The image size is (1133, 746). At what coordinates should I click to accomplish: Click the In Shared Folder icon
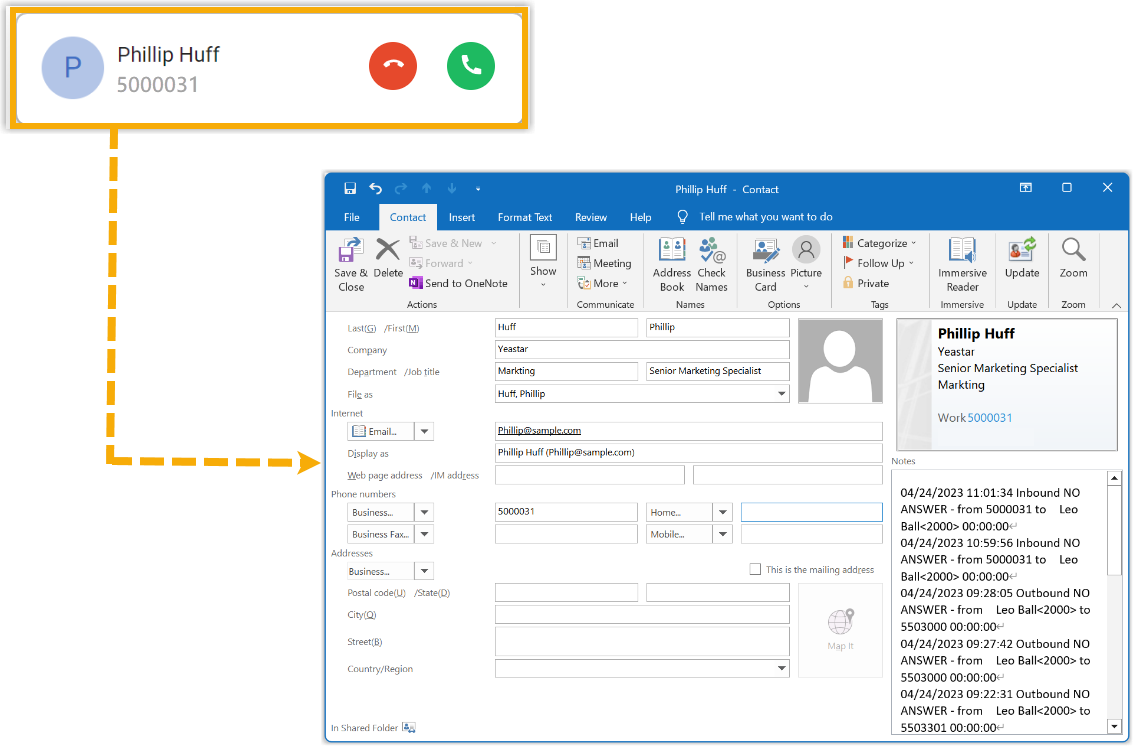[409, 727]
